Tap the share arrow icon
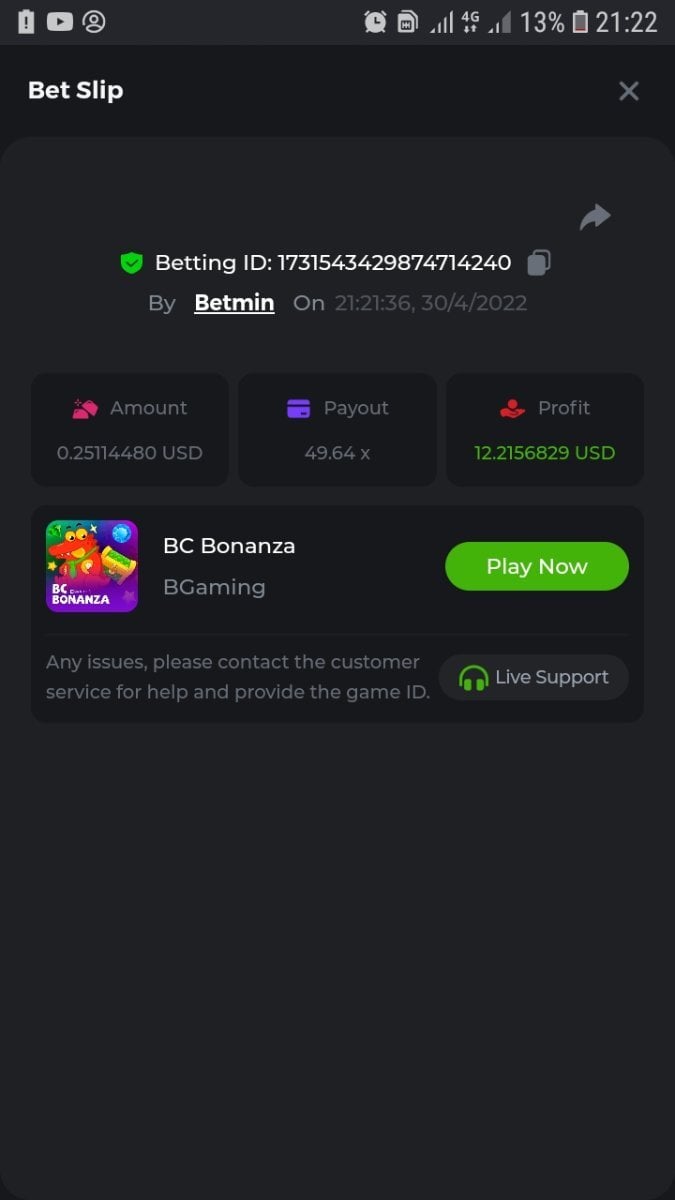This screenshot has height=1200, width=675. [595, 217]
